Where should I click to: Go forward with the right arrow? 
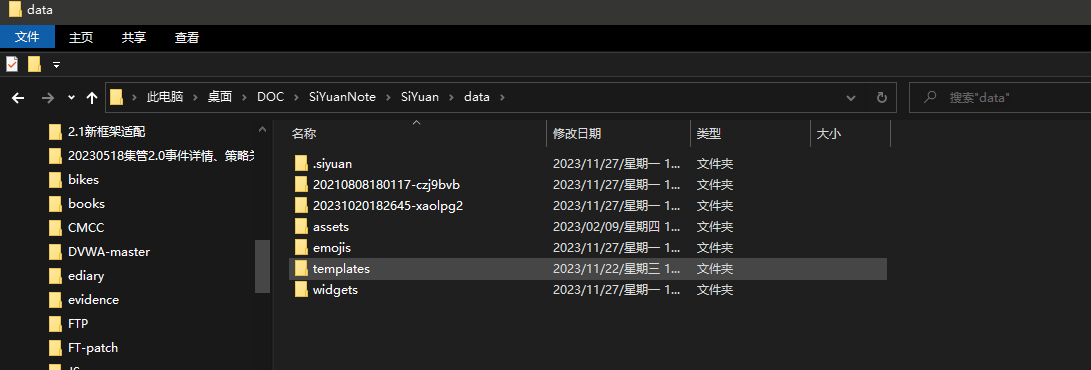47,98
